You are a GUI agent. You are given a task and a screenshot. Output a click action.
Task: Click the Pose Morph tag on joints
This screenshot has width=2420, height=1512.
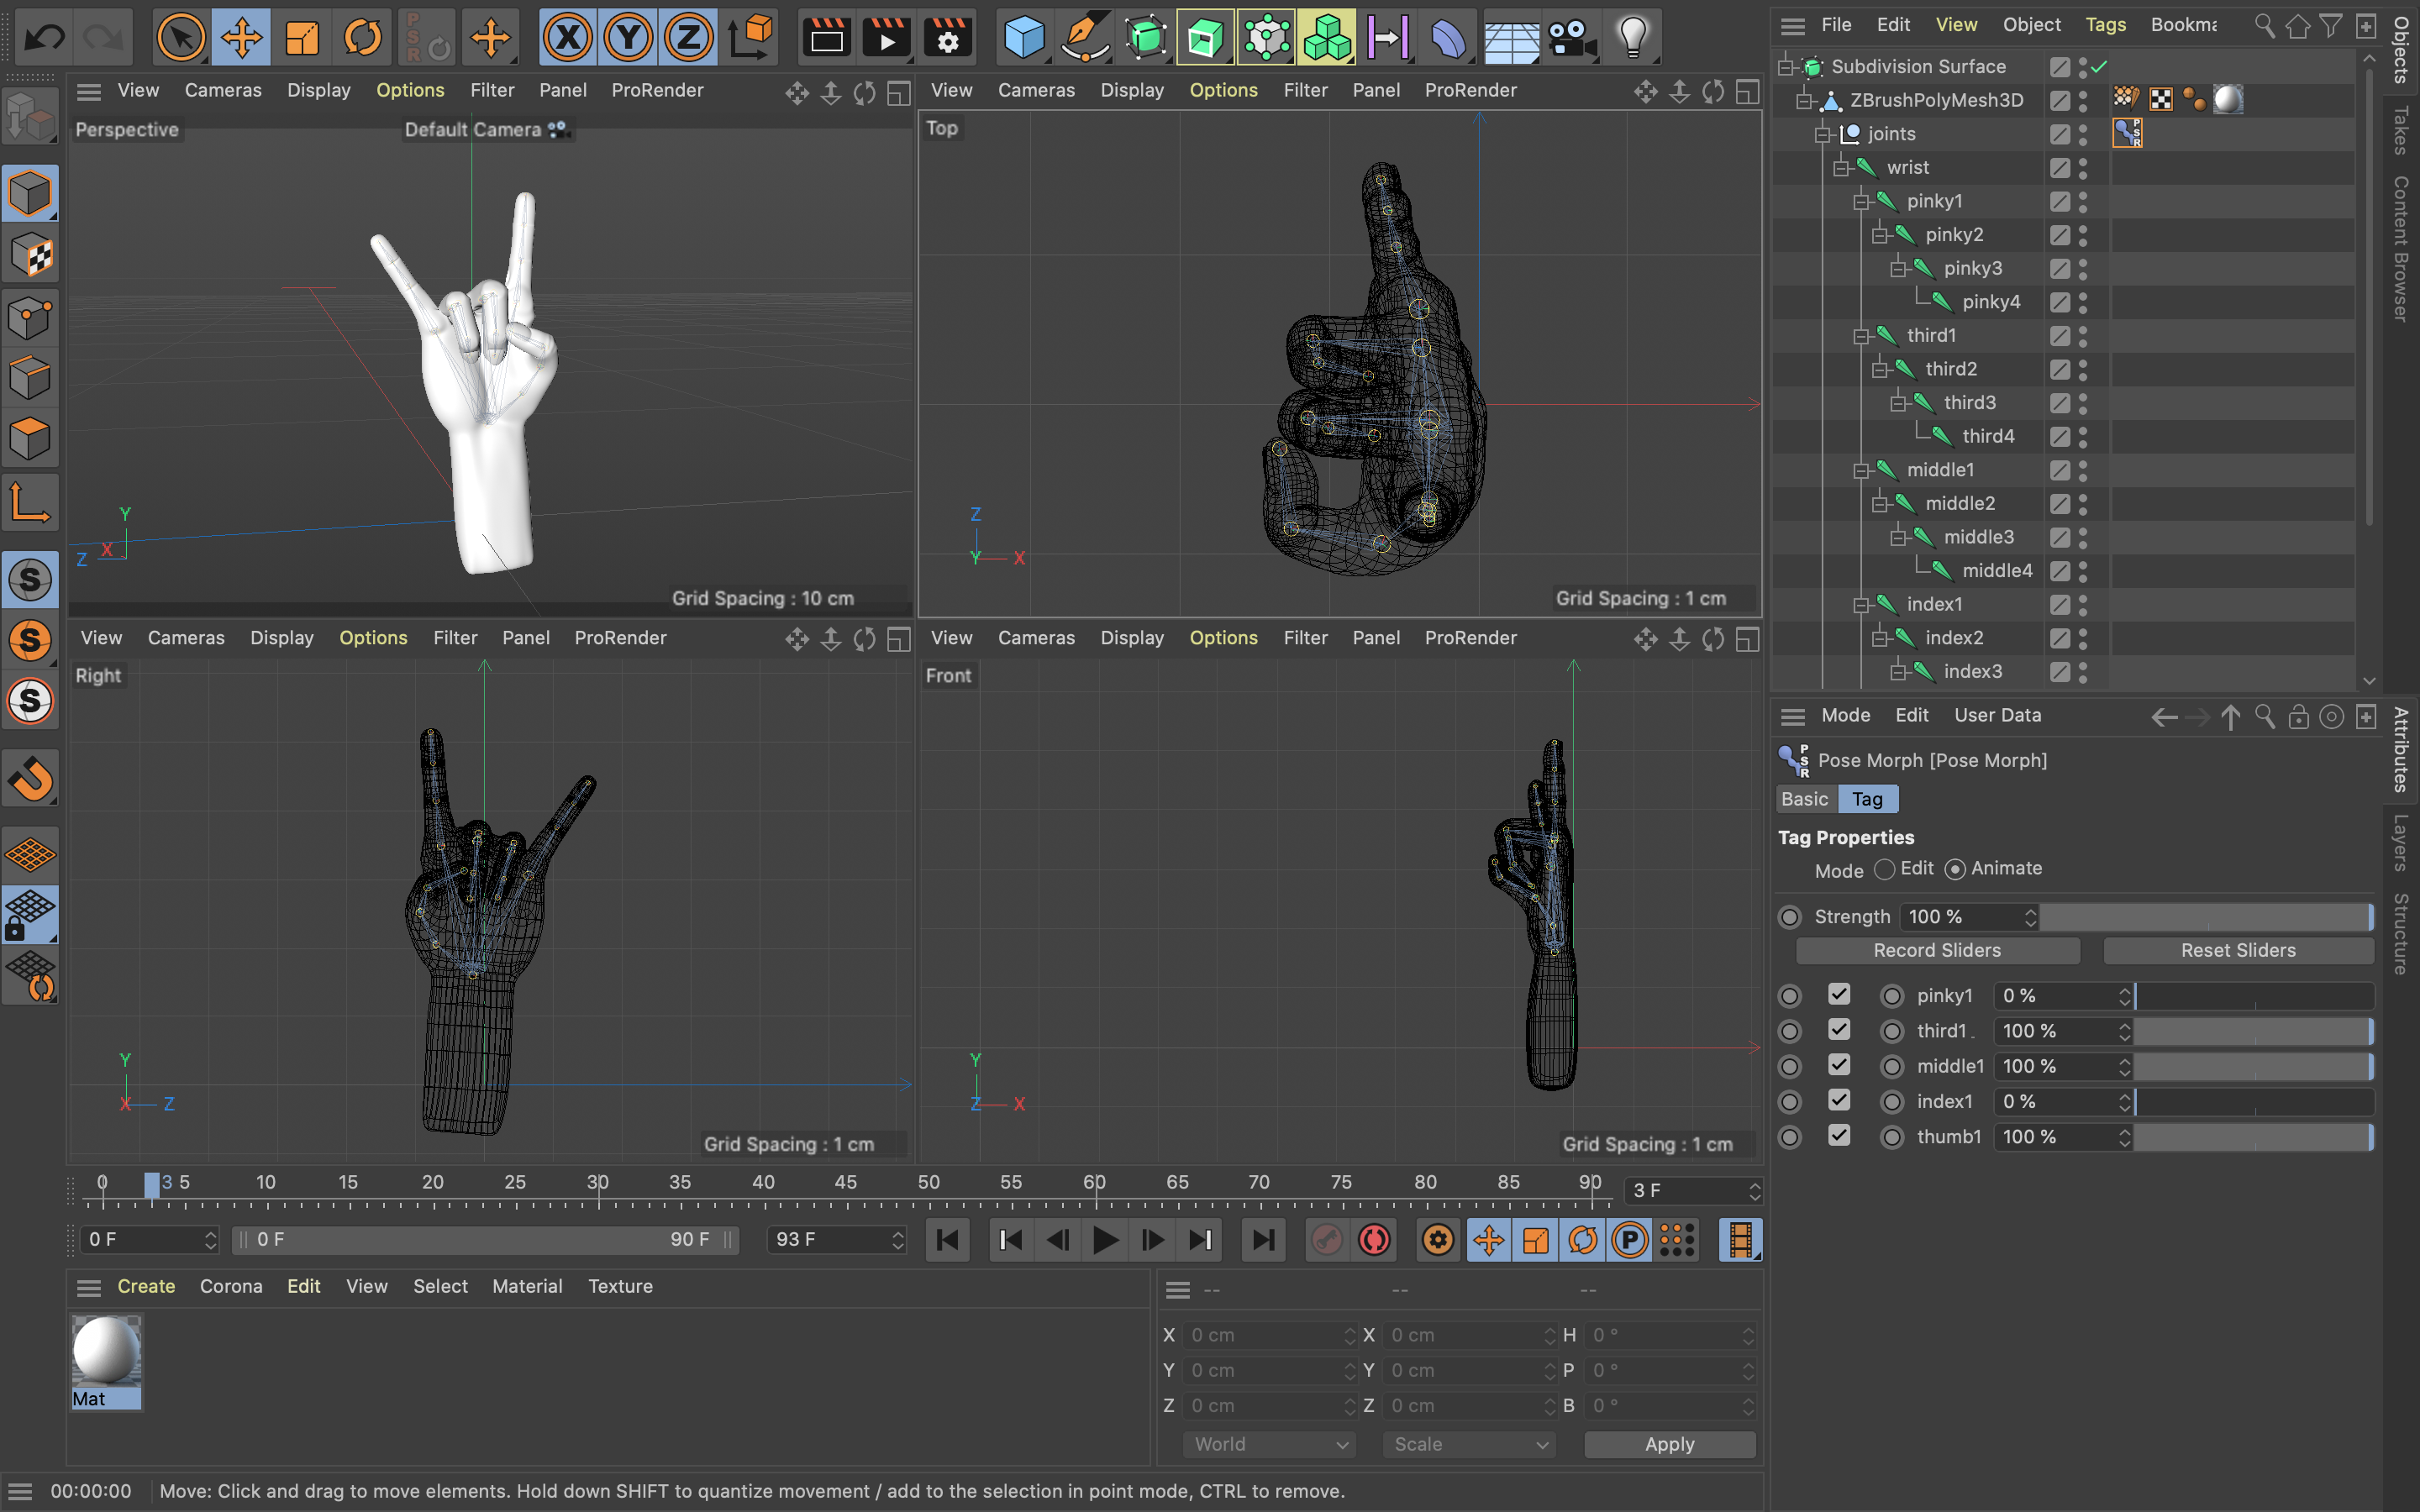2127,133
